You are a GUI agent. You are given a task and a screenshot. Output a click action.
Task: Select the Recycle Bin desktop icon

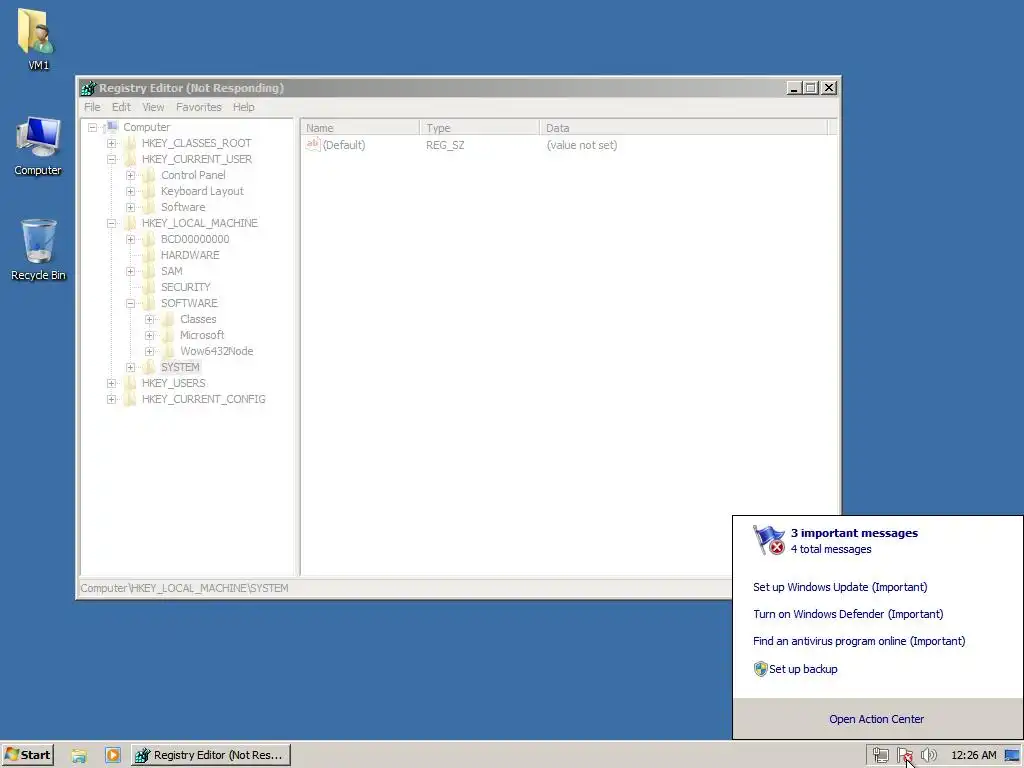[38, 249]
